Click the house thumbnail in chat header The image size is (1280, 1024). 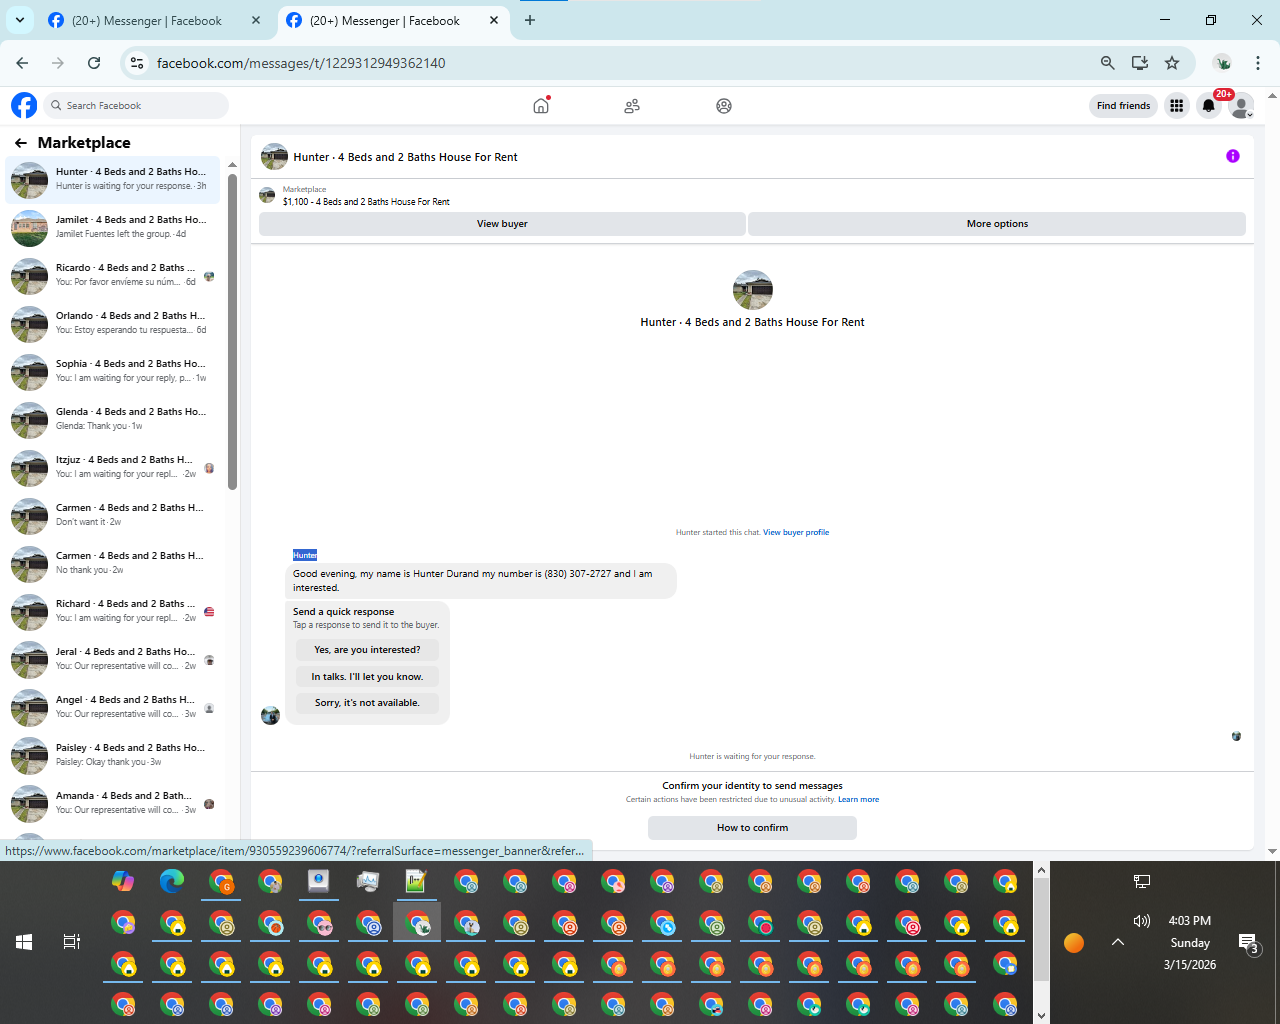tap(274, 157)
